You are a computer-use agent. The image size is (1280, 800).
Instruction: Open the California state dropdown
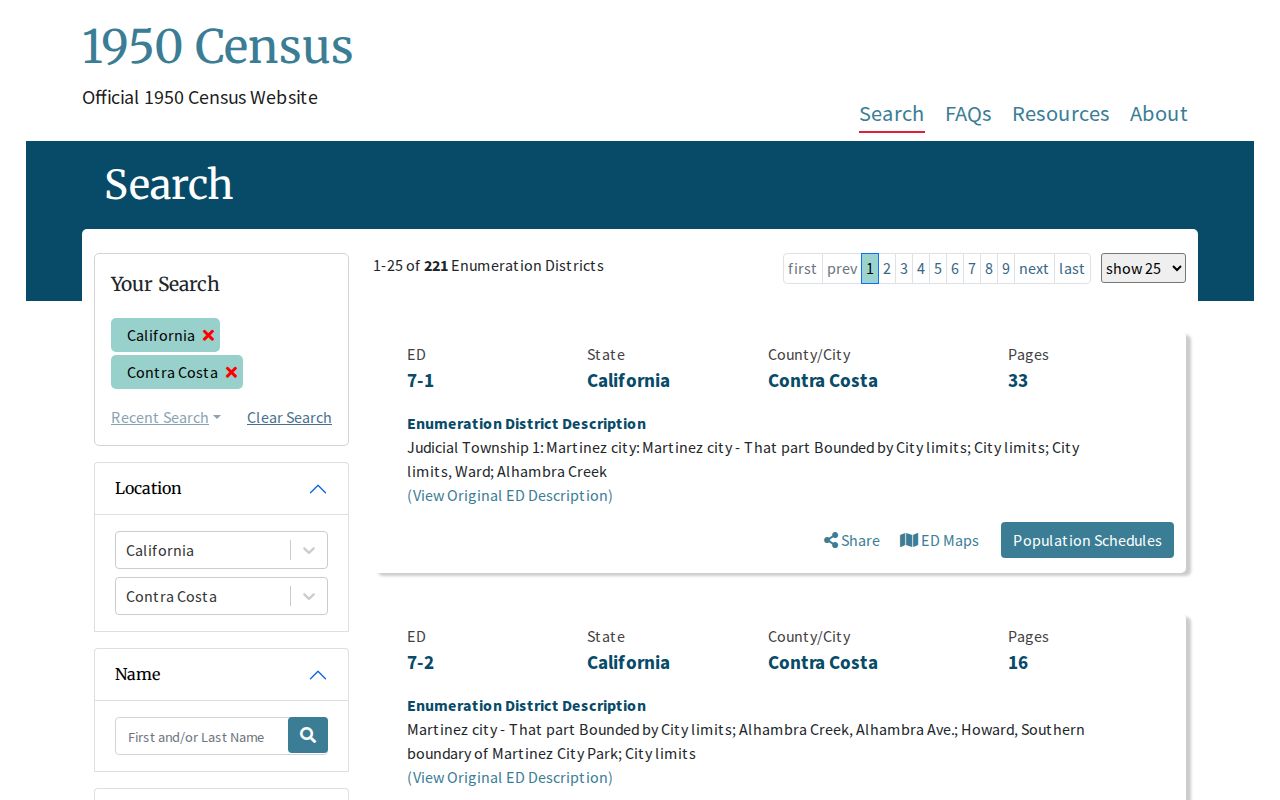click(221, 550)
